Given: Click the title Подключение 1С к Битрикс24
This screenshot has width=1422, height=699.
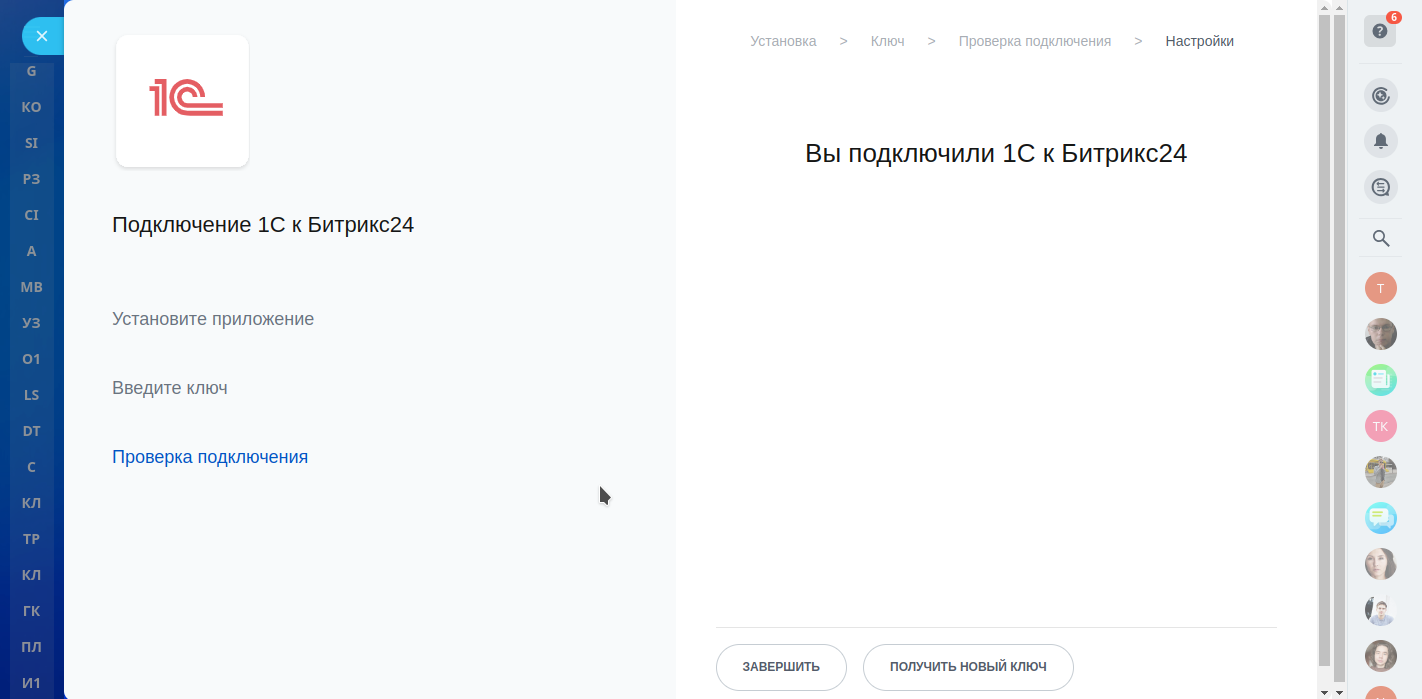Looking at the screenshot, I should pos(263,225).
